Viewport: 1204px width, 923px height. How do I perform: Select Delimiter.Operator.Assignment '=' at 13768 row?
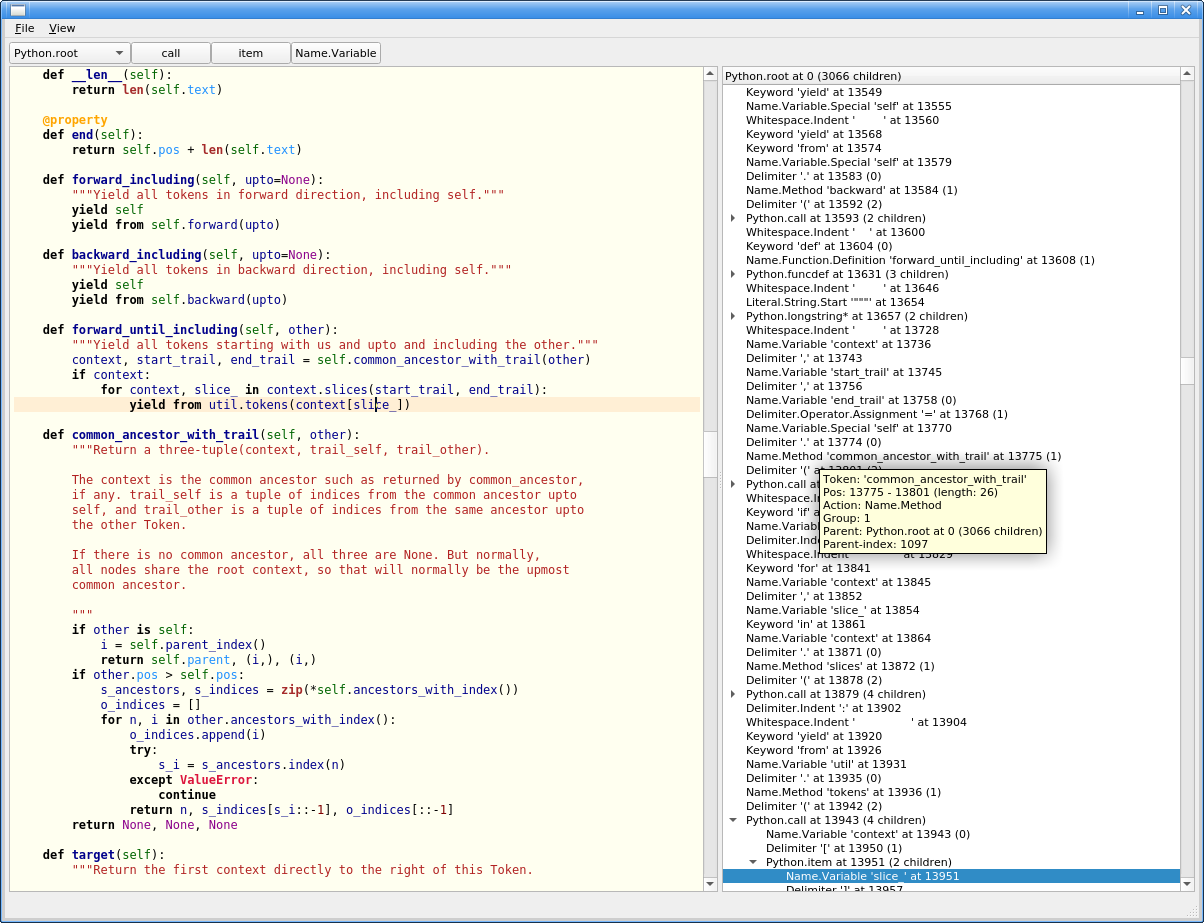(x=951, y=414)
